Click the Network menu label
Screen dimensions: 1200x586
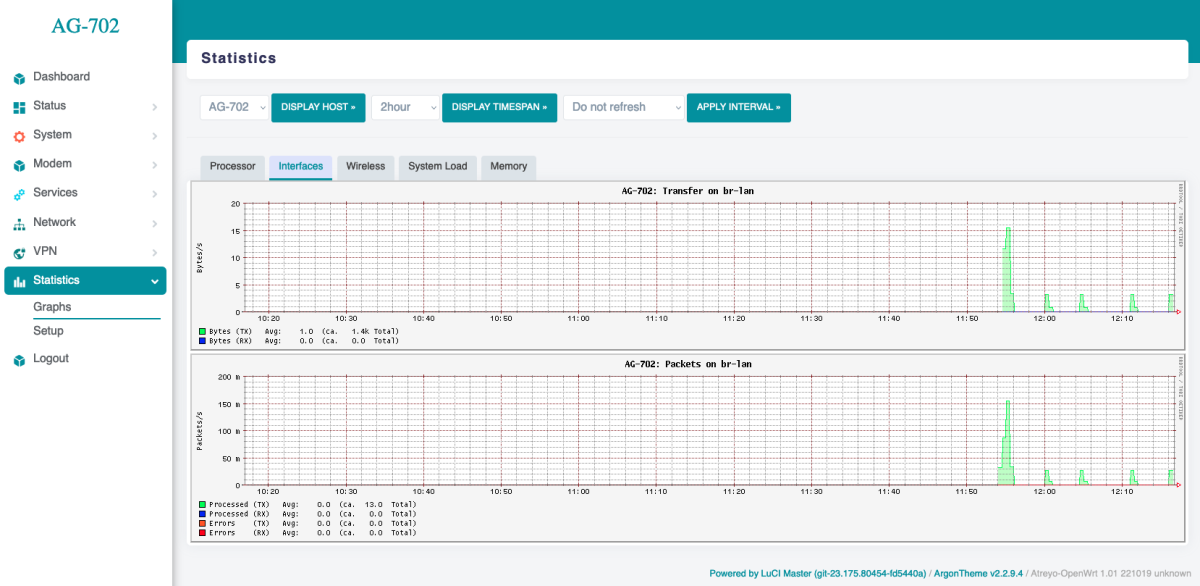click(x=54, y=222)
